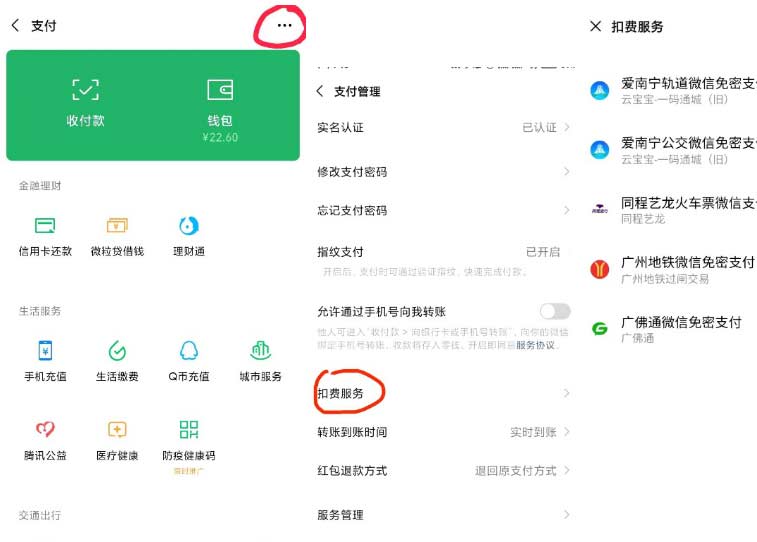Go back from the 支付 screen
757x542 pixels.
pos(15,26)
